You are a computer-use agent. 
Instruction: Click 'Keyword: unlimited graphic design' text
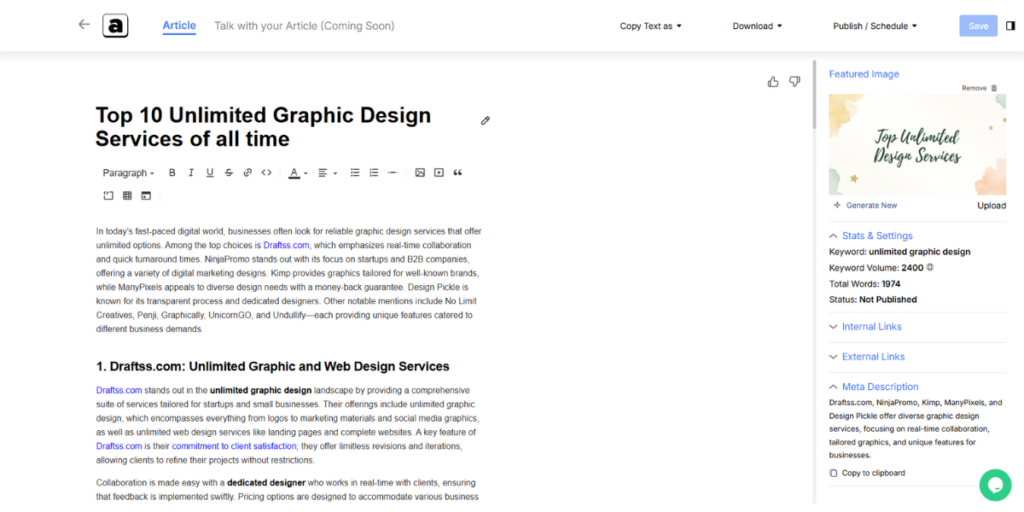pyautogui.click(x=899, y=251)
